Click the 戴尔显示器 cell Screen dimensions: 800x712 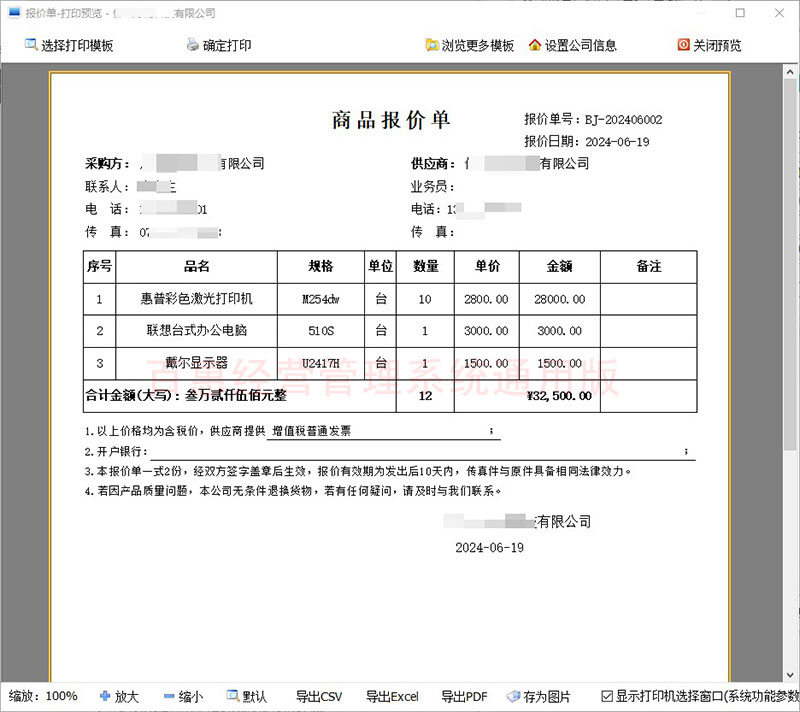pos(196,363)
